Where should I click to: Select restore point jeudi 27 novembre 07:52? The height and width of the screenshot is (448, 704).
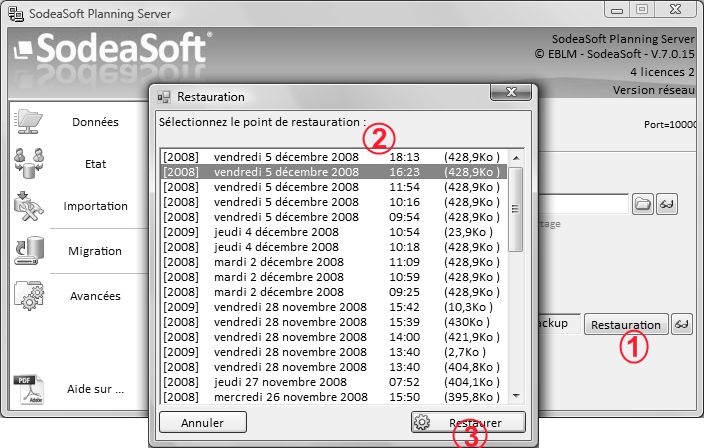tap(334, 382)
